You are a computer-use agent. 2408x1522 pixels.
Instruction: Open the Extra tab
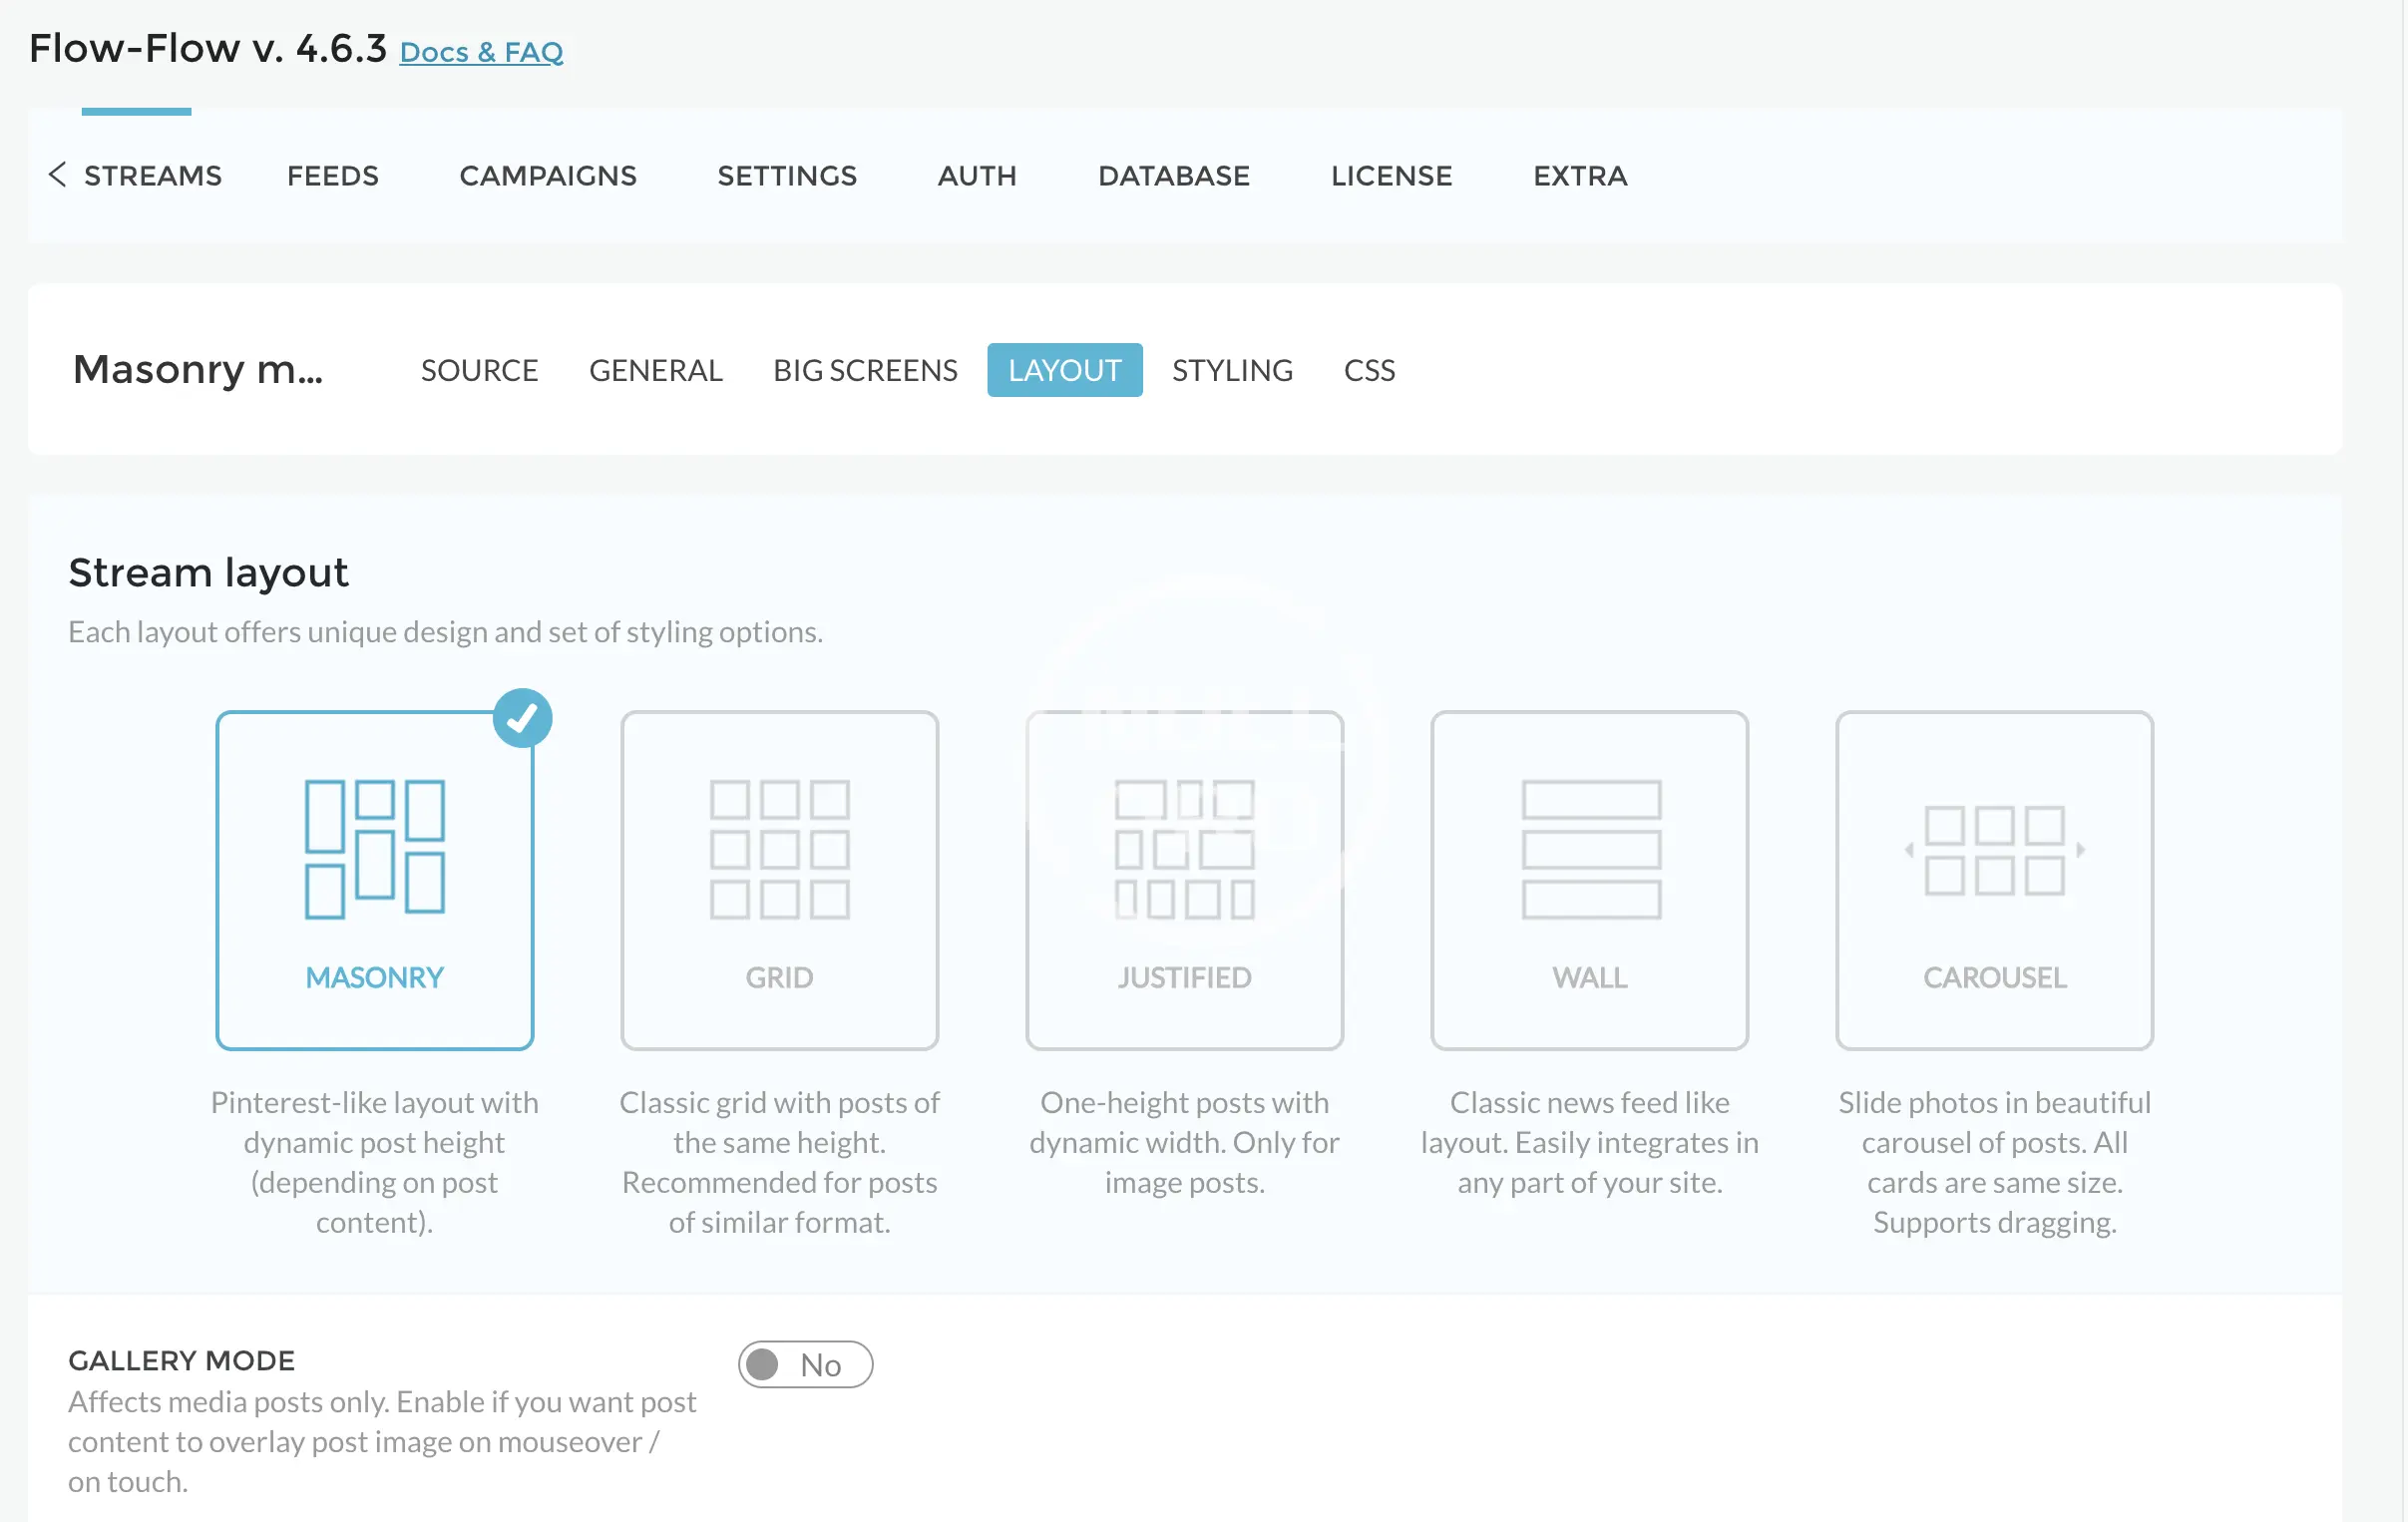coord(1580,176)
